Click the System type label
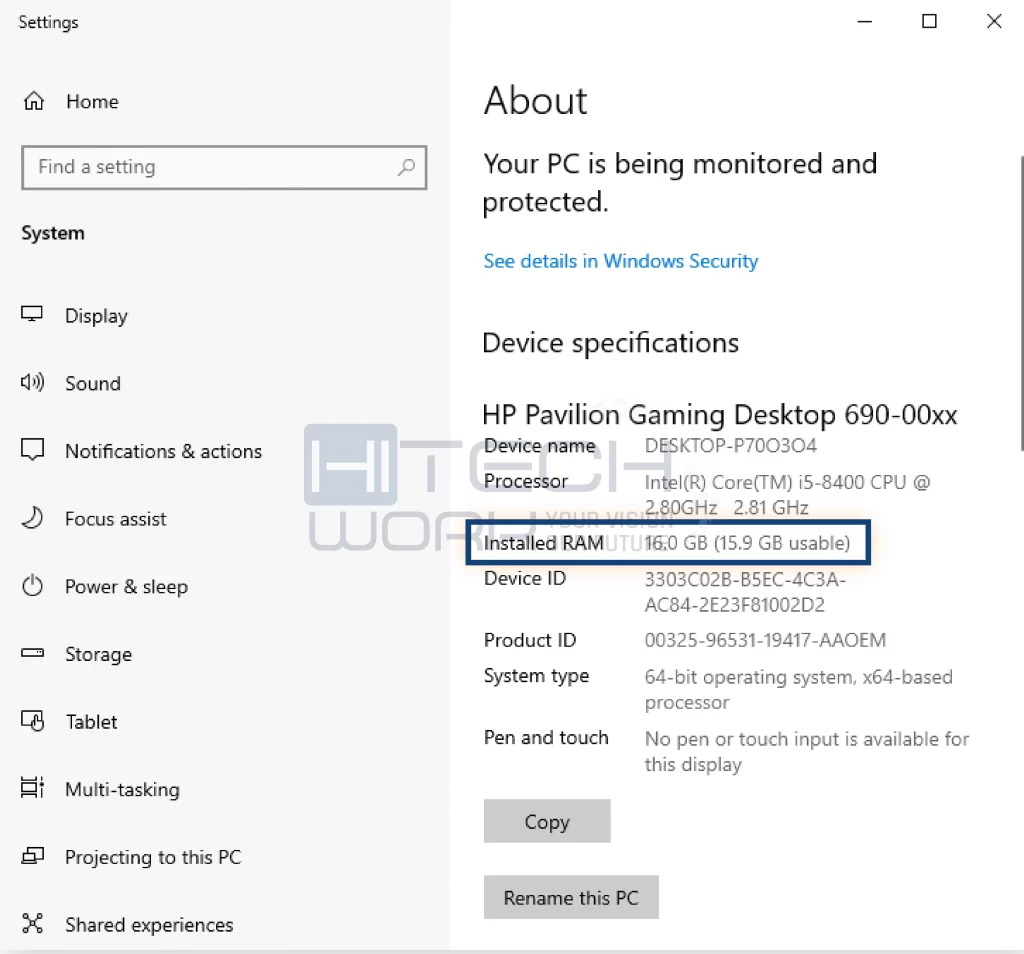1024x954 pixels. [536, 676]
